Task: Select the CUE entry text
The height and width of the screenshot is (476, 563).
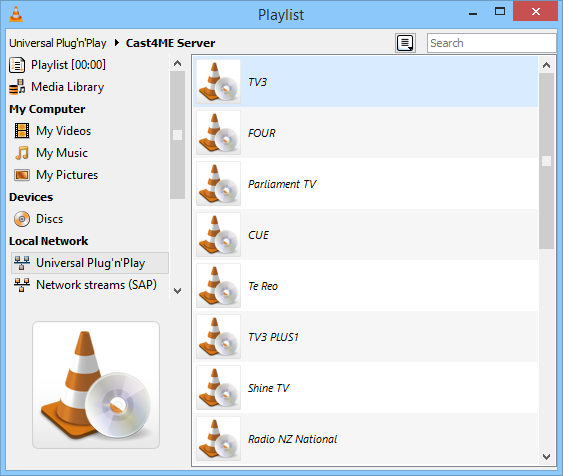Action: 258,235
